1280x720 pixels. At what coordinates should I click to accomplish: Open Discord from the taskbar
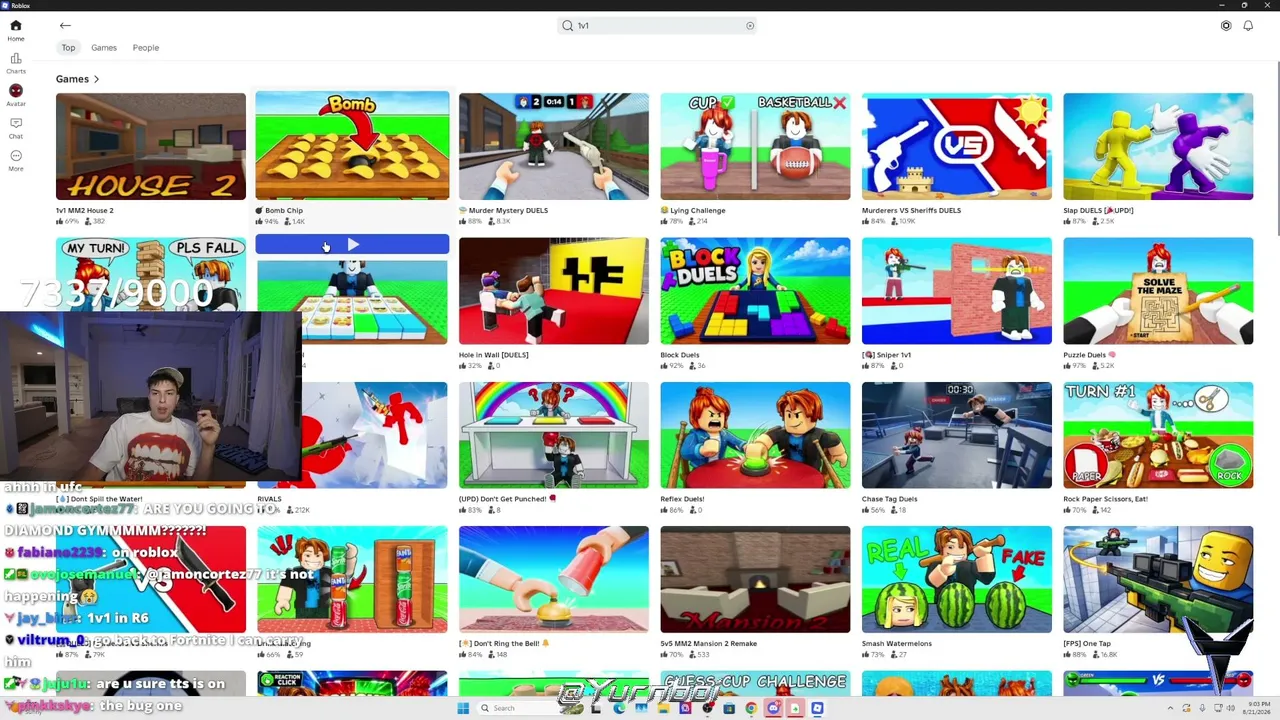tap(773, 708)
